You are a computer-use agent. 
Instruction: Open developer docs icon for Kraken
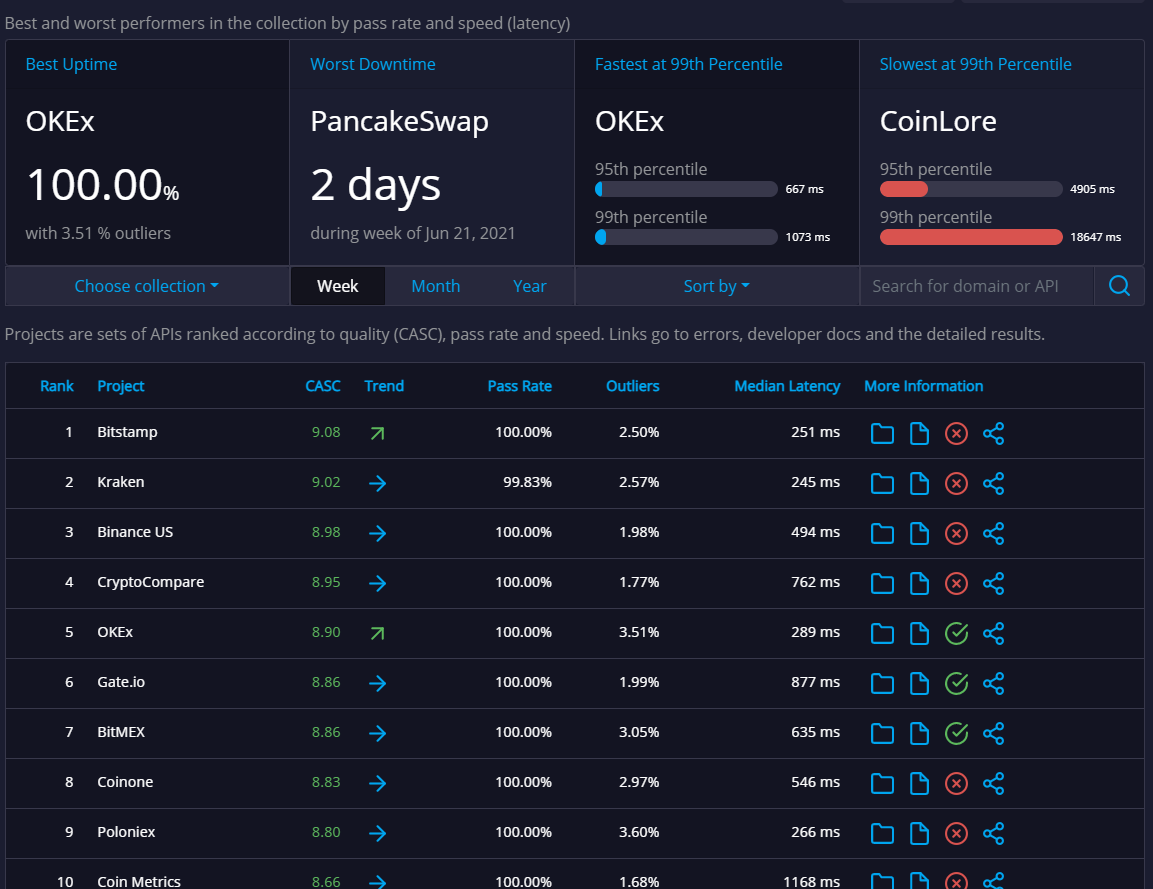(x=919, y=483)
